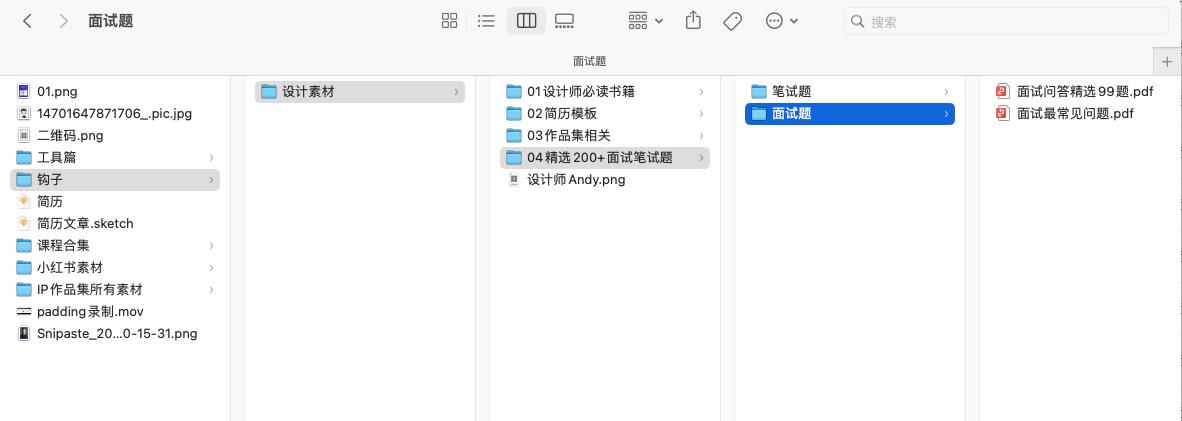Click the highlighted 面试题 folder icon
This screenshot has width=1182, height=421.
click(758, 114)
